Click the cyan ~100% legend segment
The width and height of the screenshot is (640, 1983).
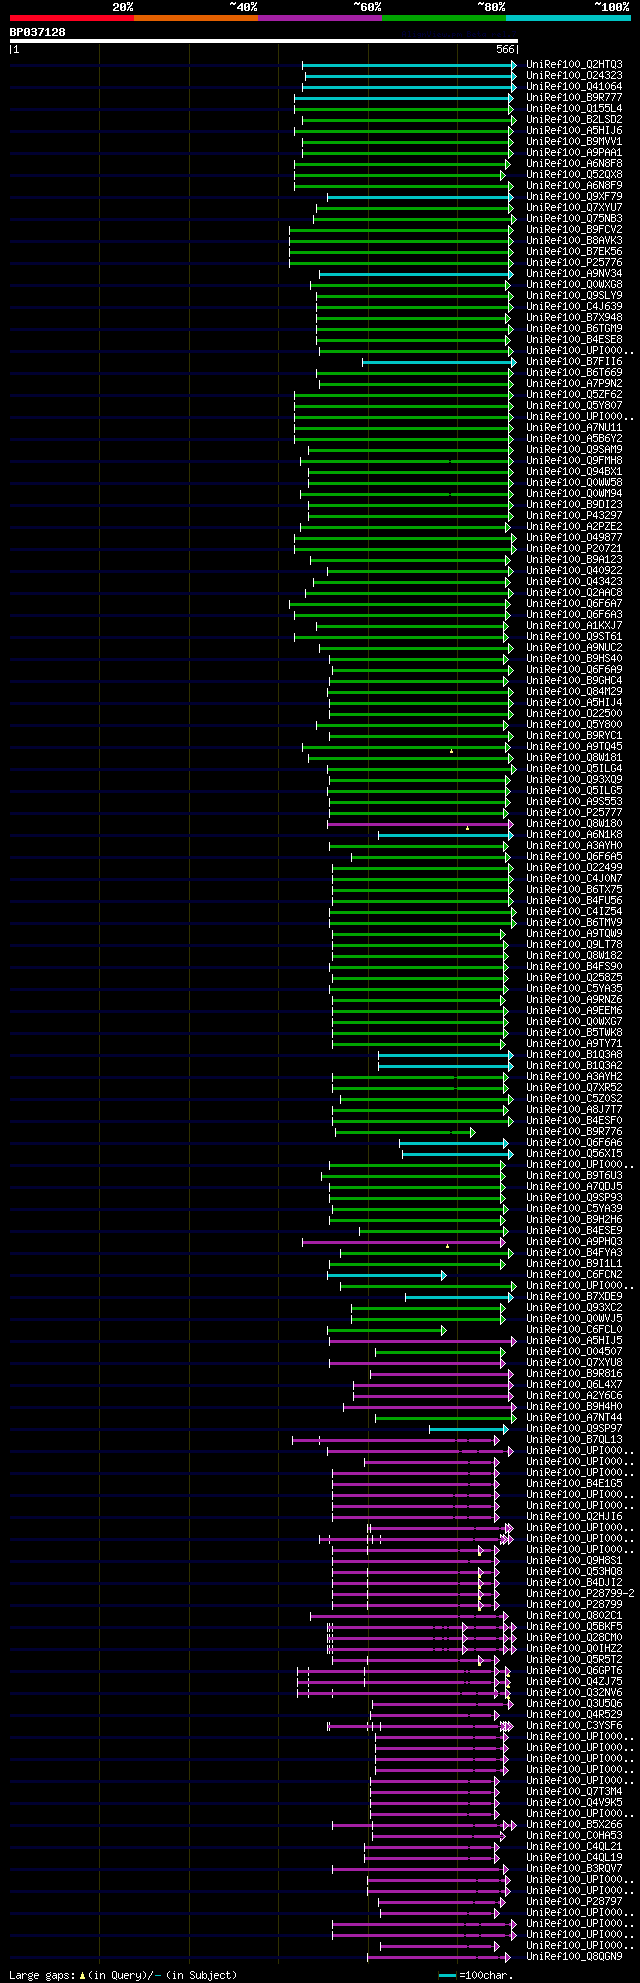pos(568,17)
